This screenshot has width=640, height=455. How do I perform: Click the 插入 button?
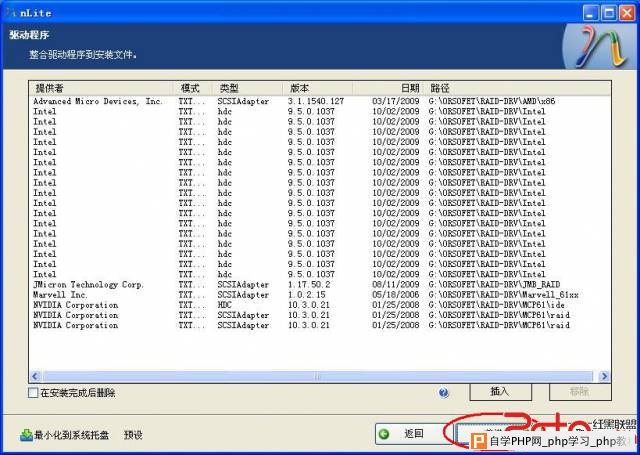tap(500, 392)
